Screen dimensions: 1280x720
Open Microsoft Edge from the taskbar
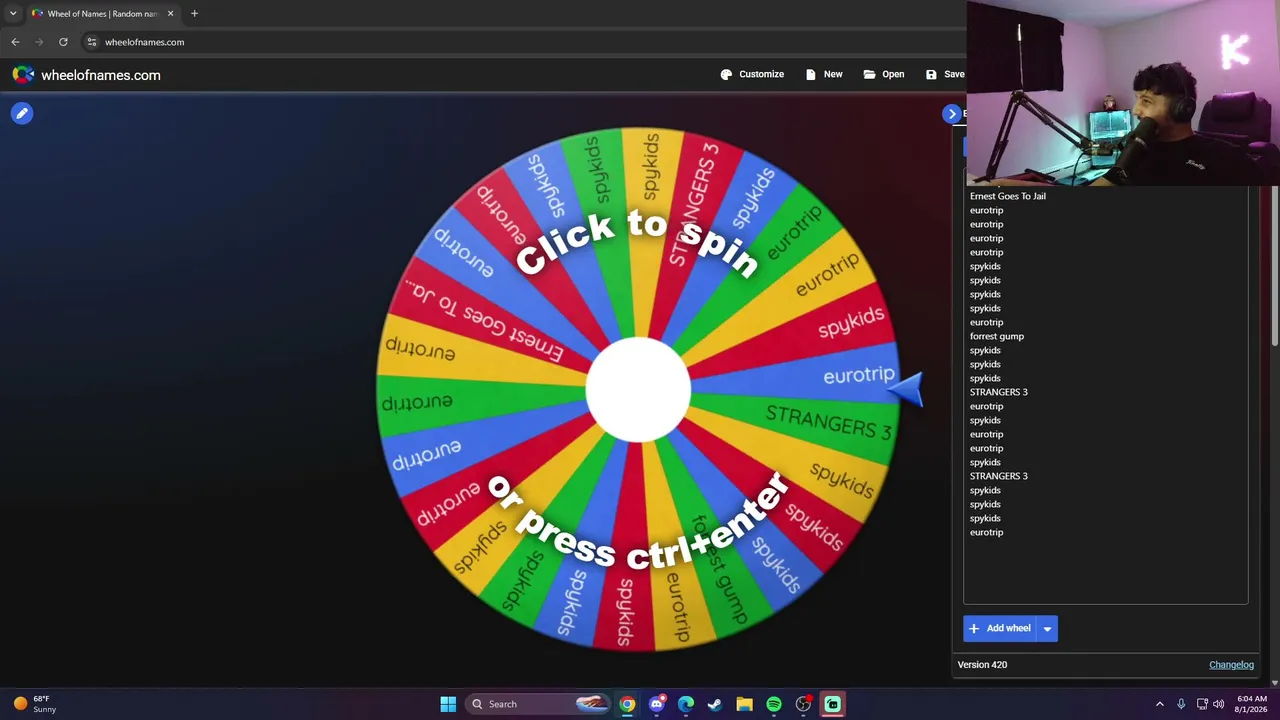click(686, 704)
